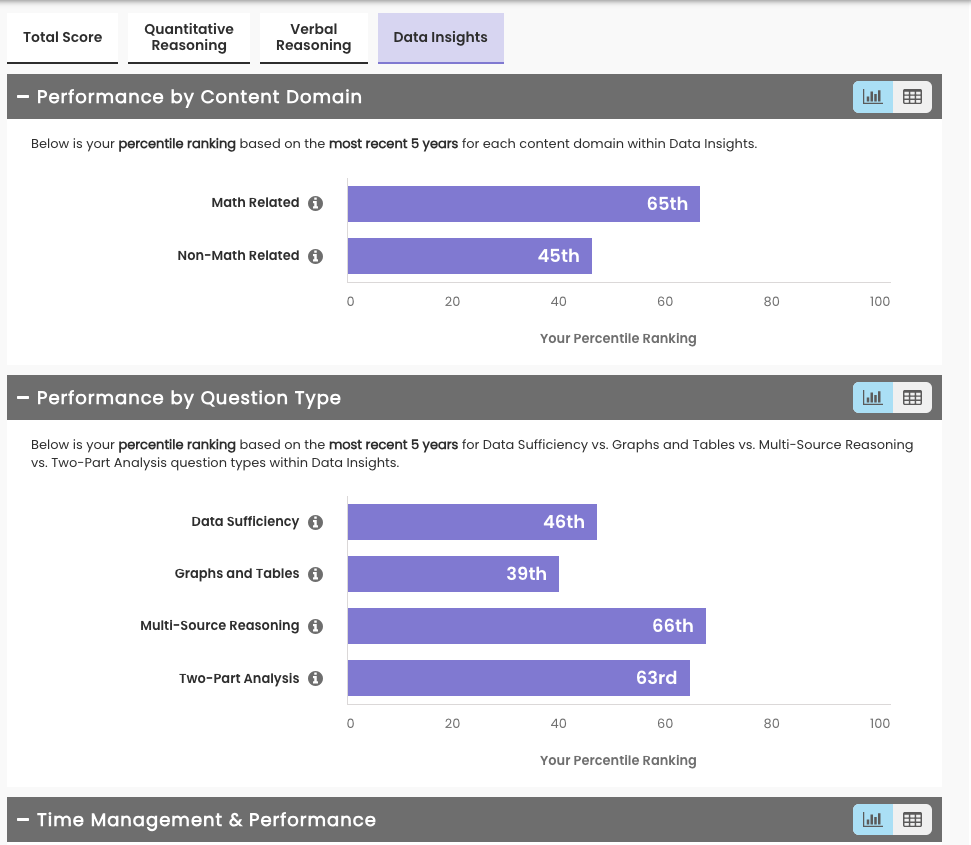Viewport: 971px width, 845px height.
Task: Go to the Verbal Reasoning tab
Action: pyautogui.click(x=313, y=38)
